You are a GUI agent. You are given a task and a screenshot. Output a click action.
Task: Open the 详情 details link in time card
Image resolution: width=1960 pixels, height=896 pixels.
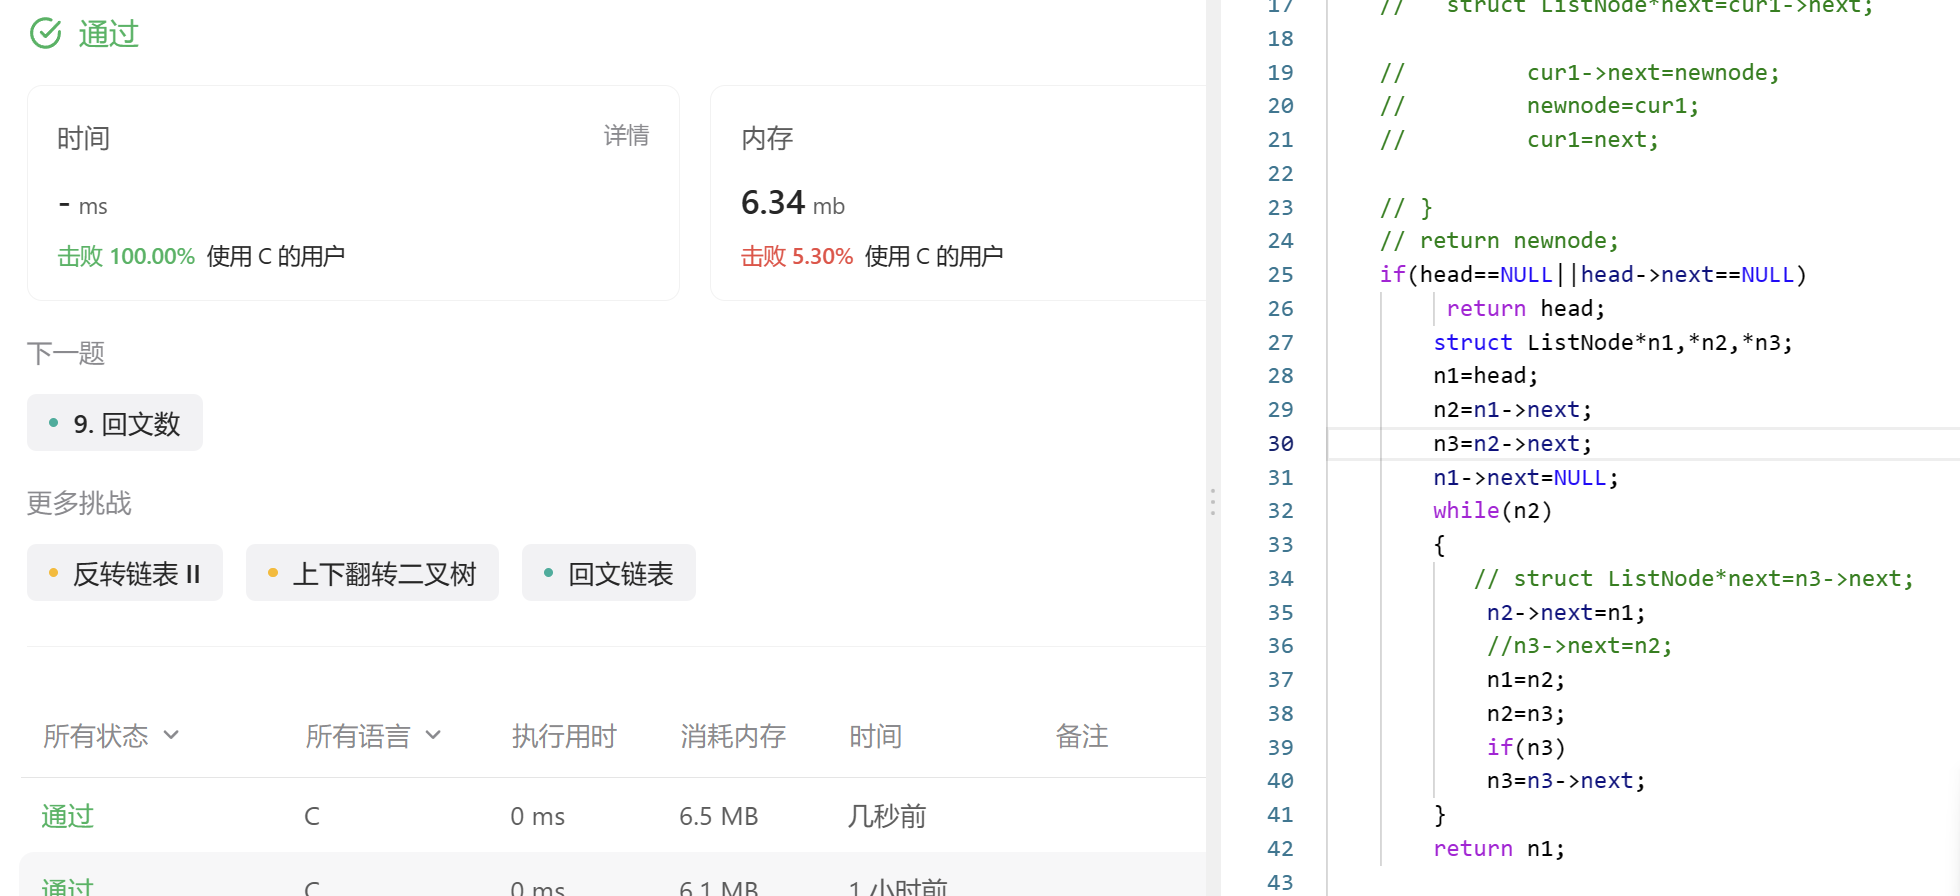[x=626, y=136]
